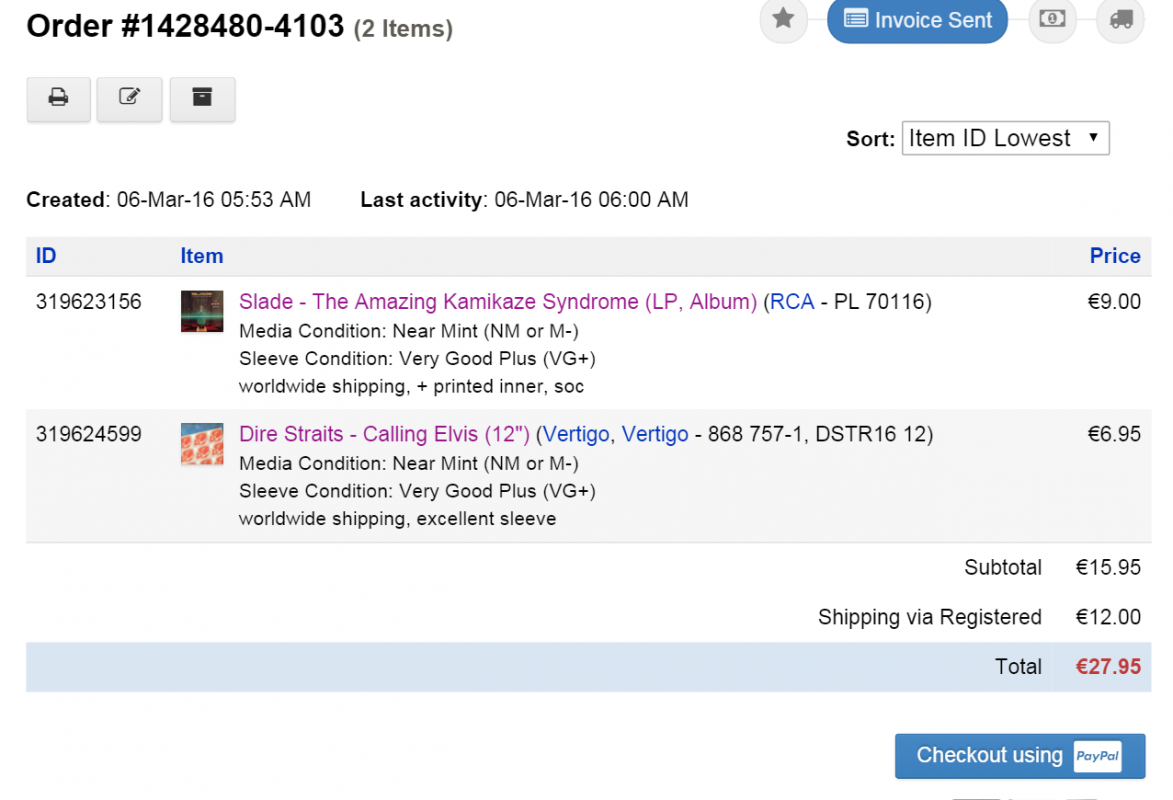The height and width of the screenshot is (800, 1173).
Task: Click the edit order pencil icon
Action: (129, 98)
